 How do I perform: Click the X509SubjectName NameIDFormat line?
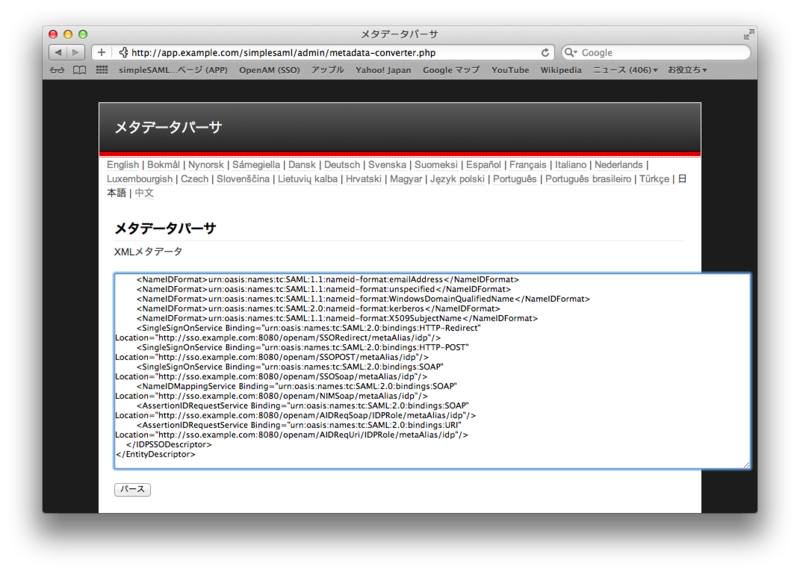click(x=337, y=318)
